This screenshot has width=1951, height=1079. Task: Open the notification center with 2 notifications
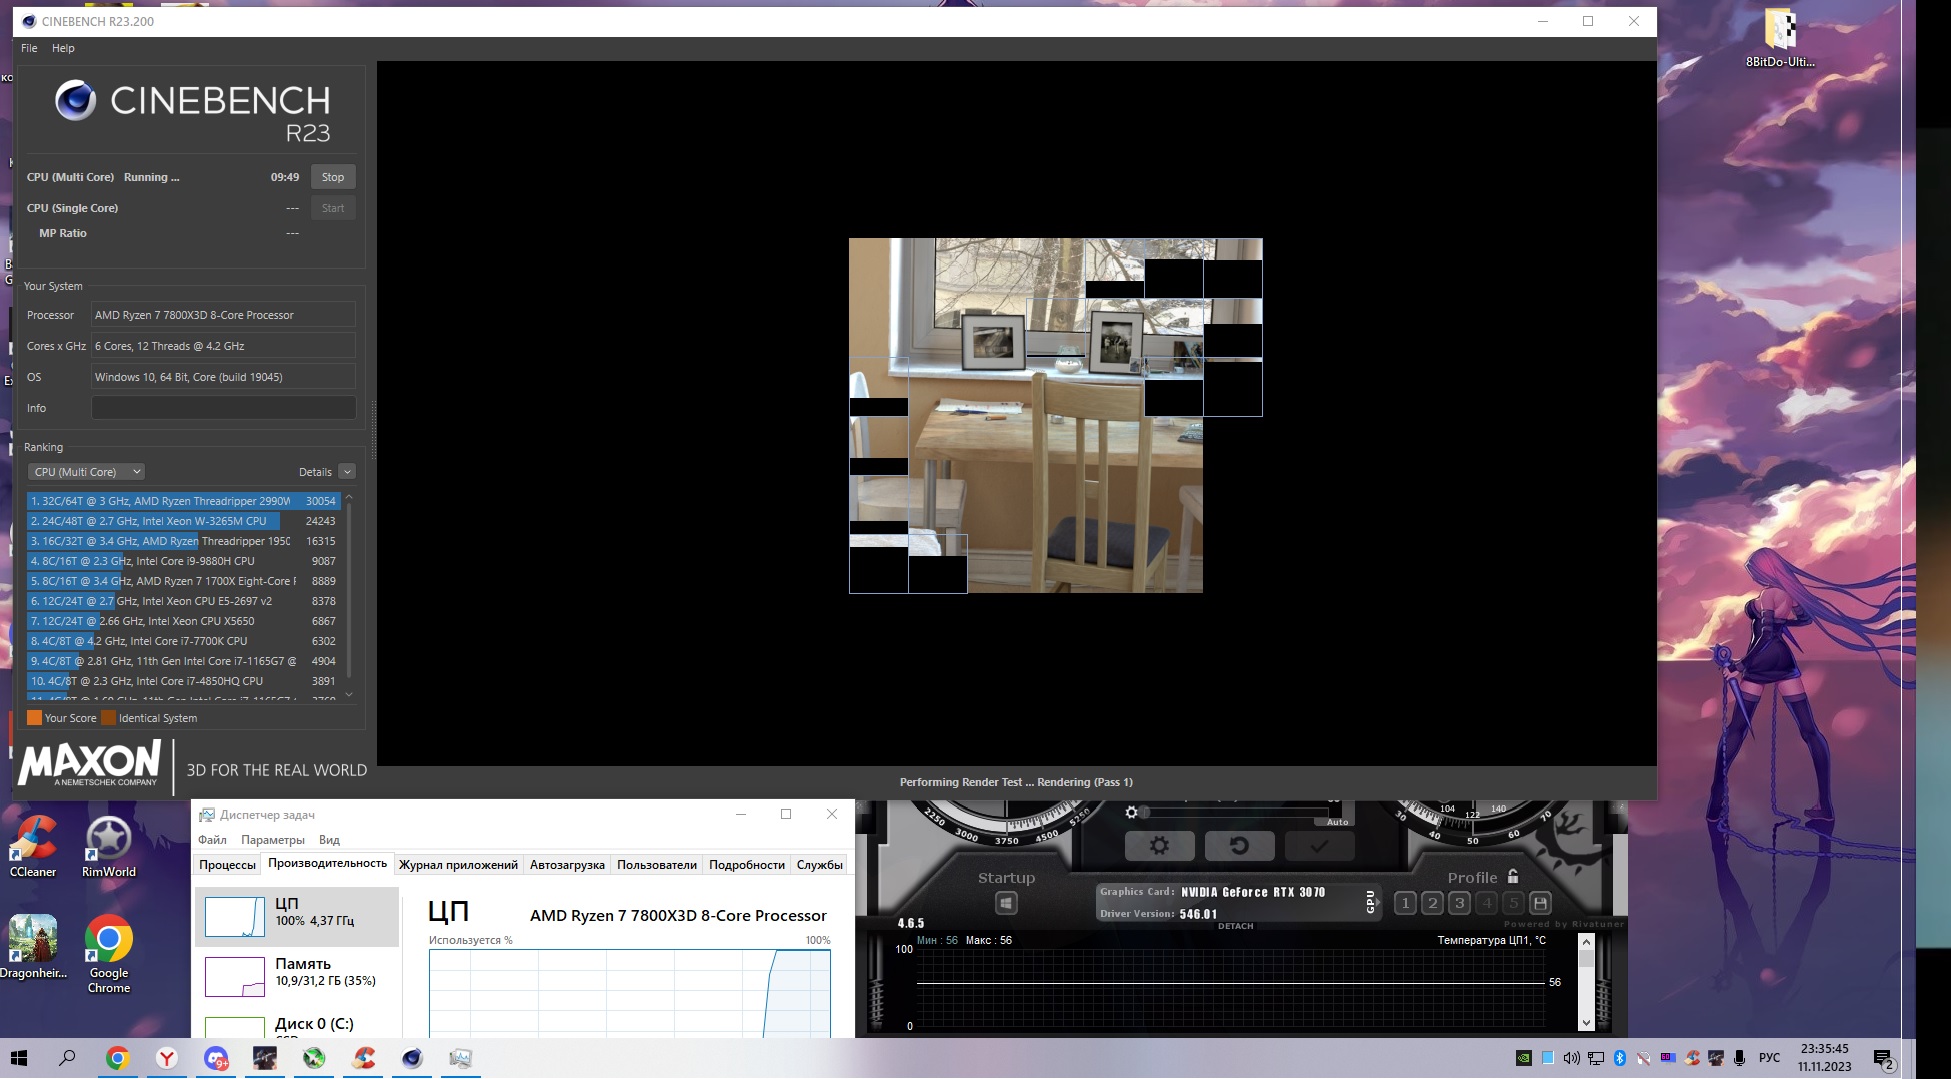[x=1883, y=1059]
